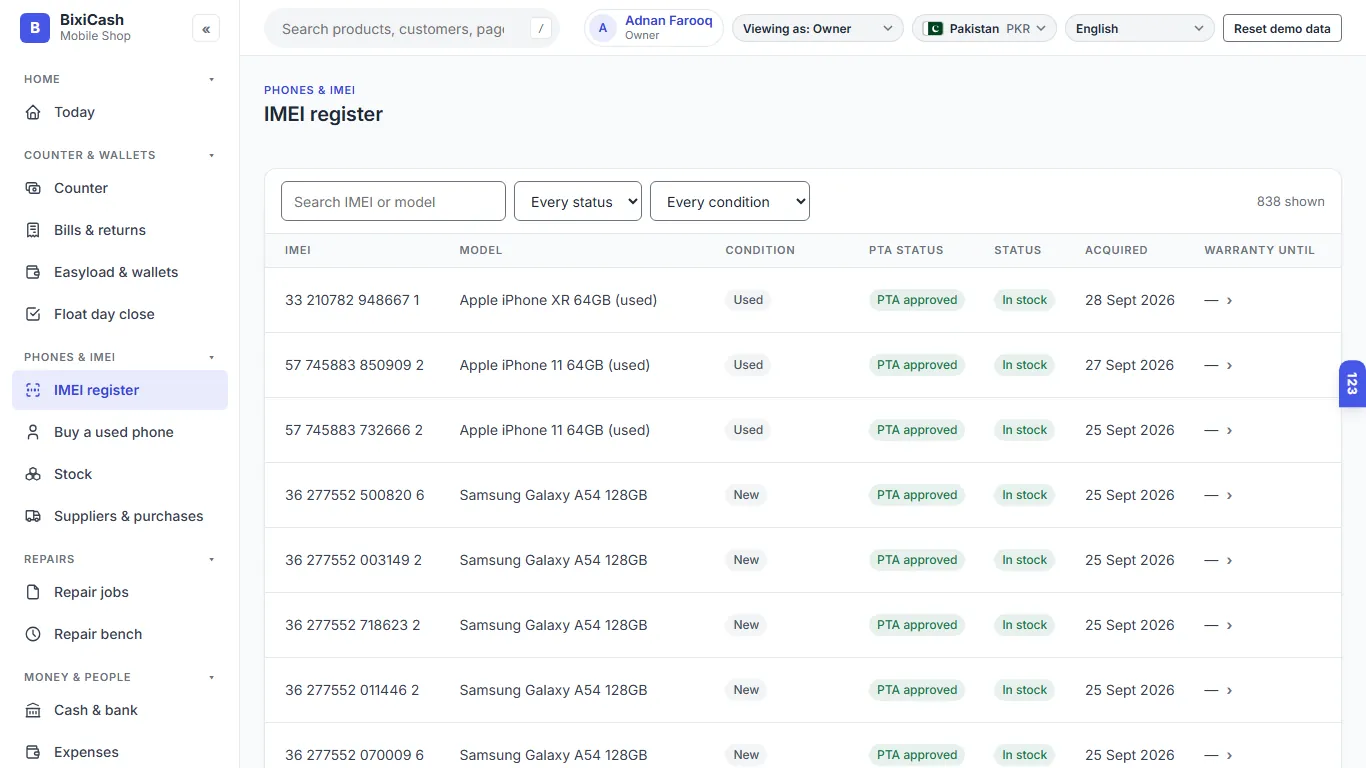The height and width of the screenshot is (768, 1366).
Task: Click the Pakistan flag icon
Action: [x=934, y=28]
